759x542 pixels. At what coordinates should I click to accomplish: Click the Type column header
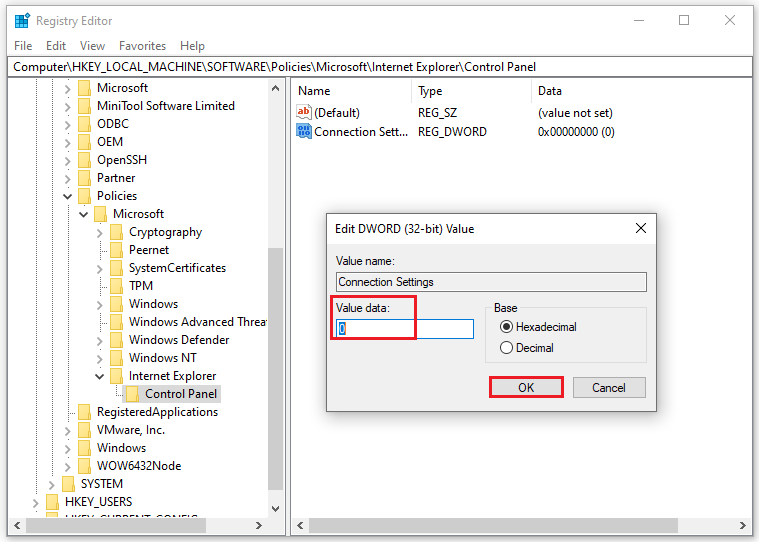click(x=472, y=91)
